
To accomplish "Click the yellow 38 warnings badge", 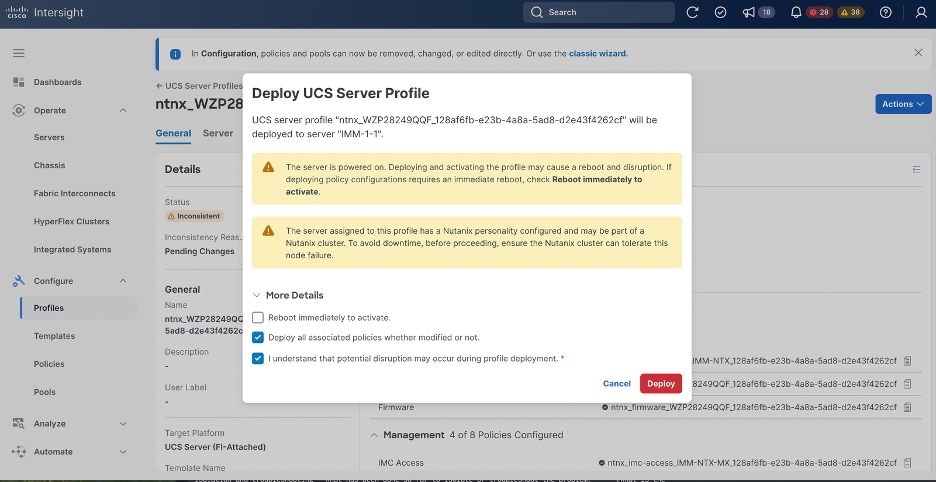I will click(x=851, y=12).
